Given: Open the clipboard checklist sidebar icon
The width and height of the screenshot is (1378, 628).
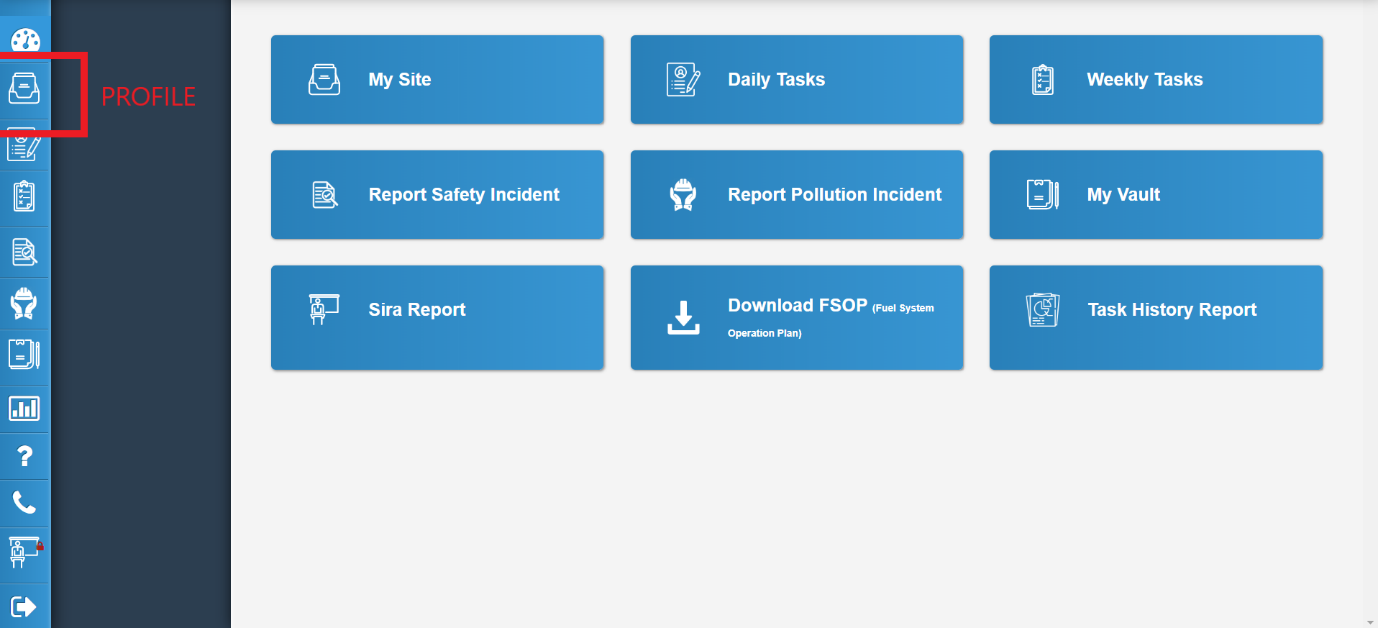Looking at the screenshot, I should tap(25, 196).
